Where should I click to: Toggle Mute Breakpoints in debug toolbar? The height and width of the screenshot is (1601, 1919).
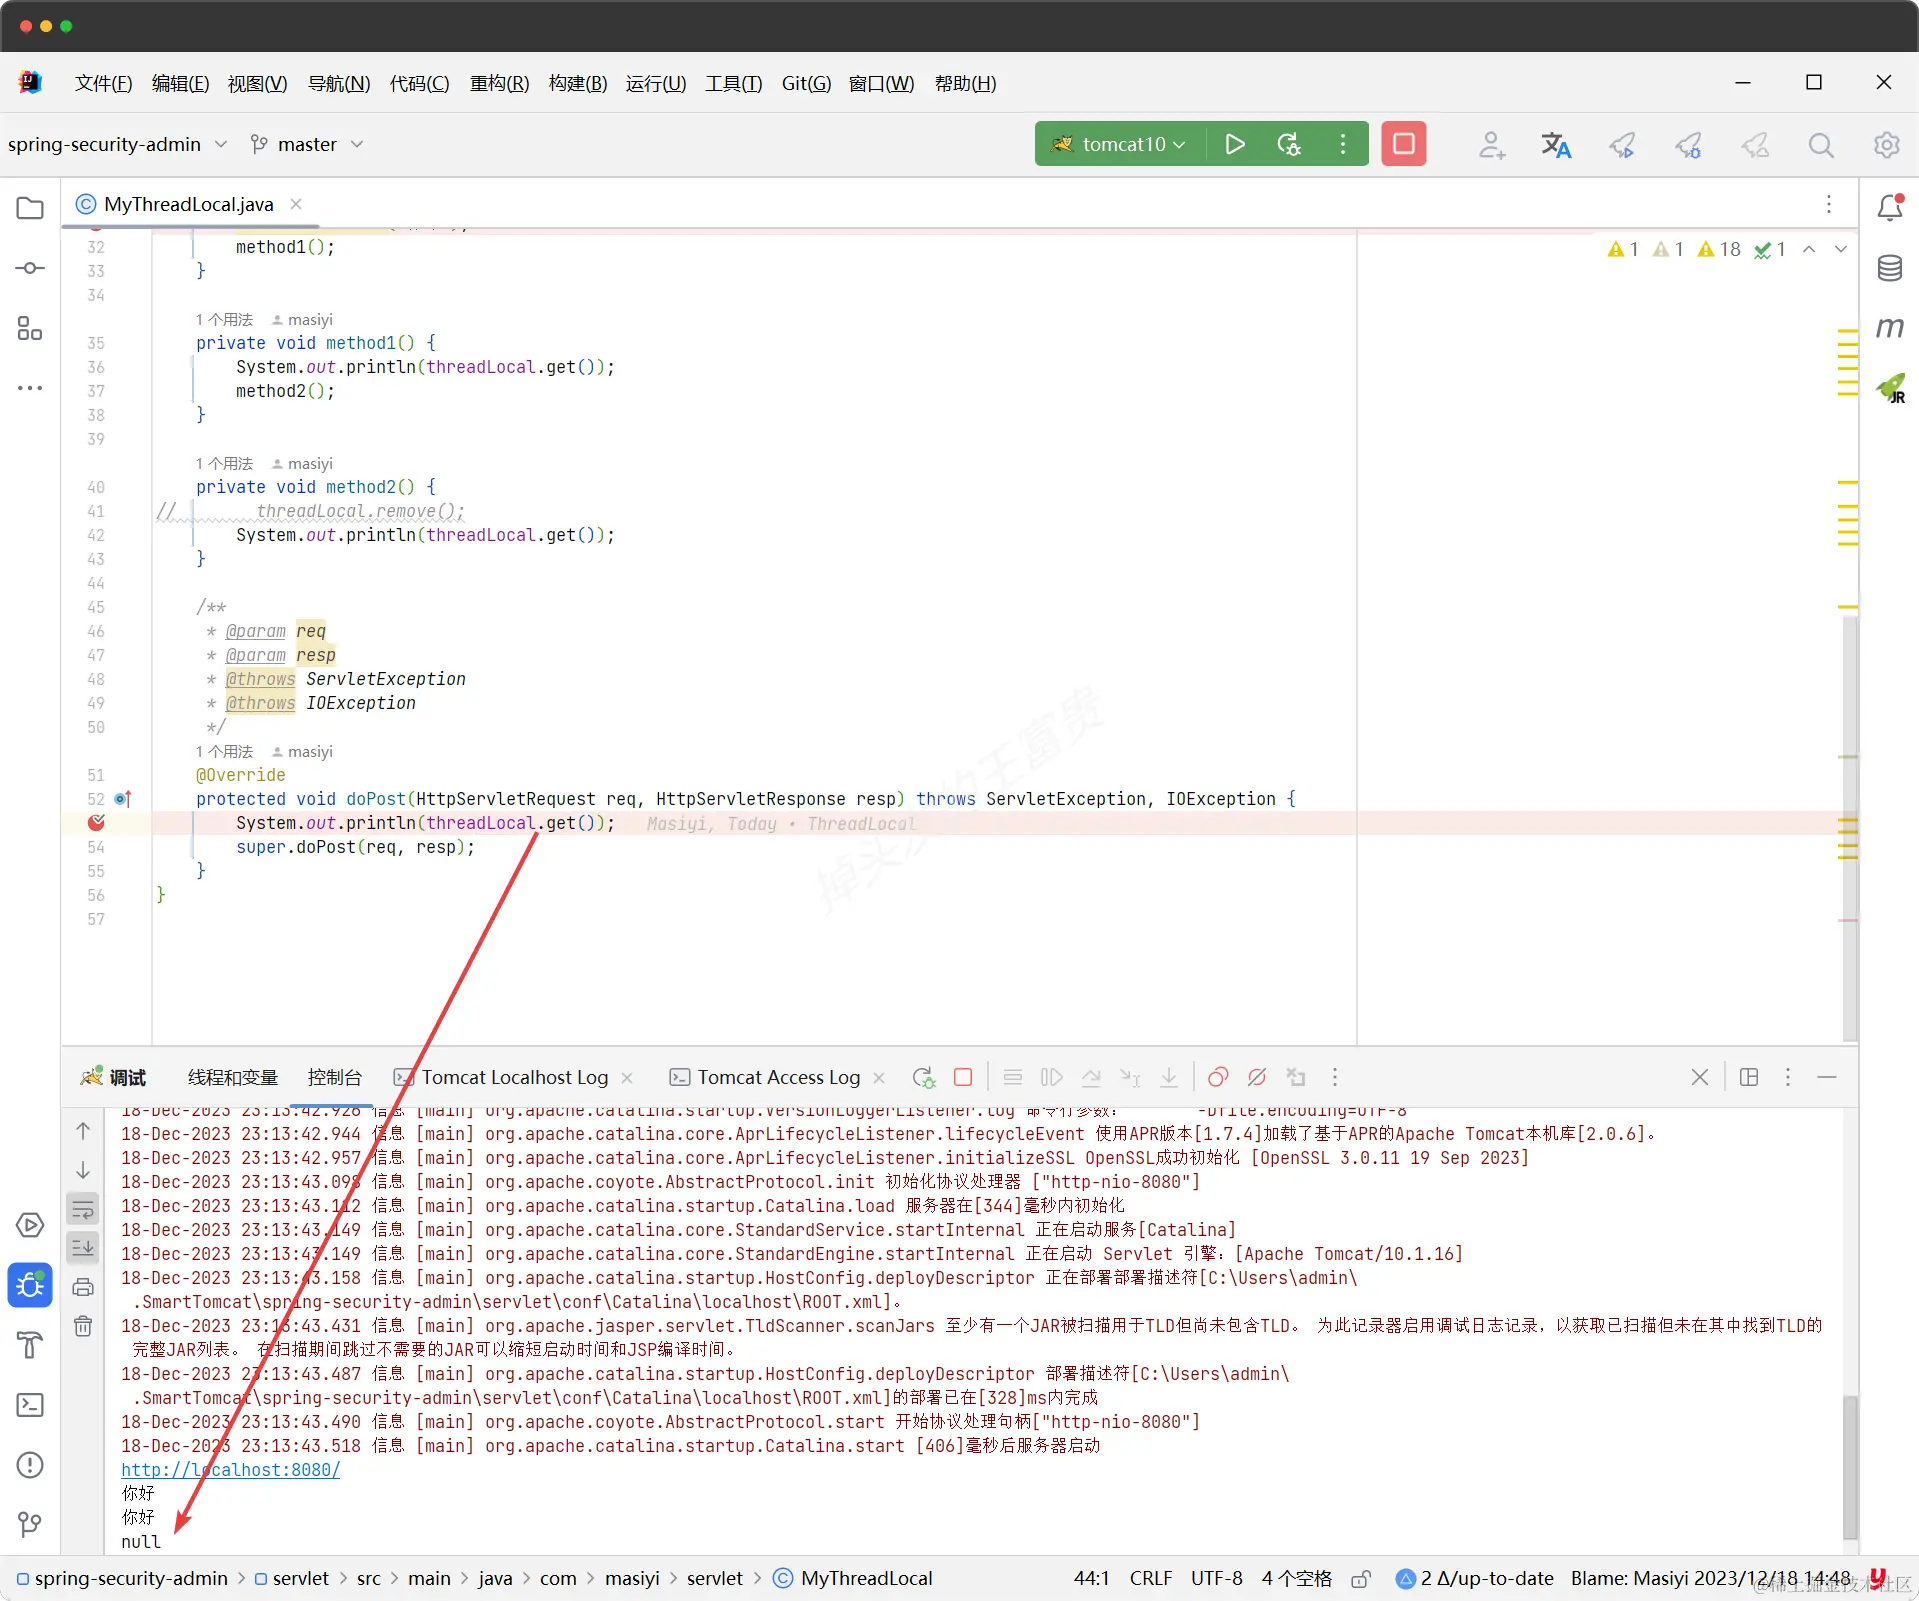click(1257, 1077)
